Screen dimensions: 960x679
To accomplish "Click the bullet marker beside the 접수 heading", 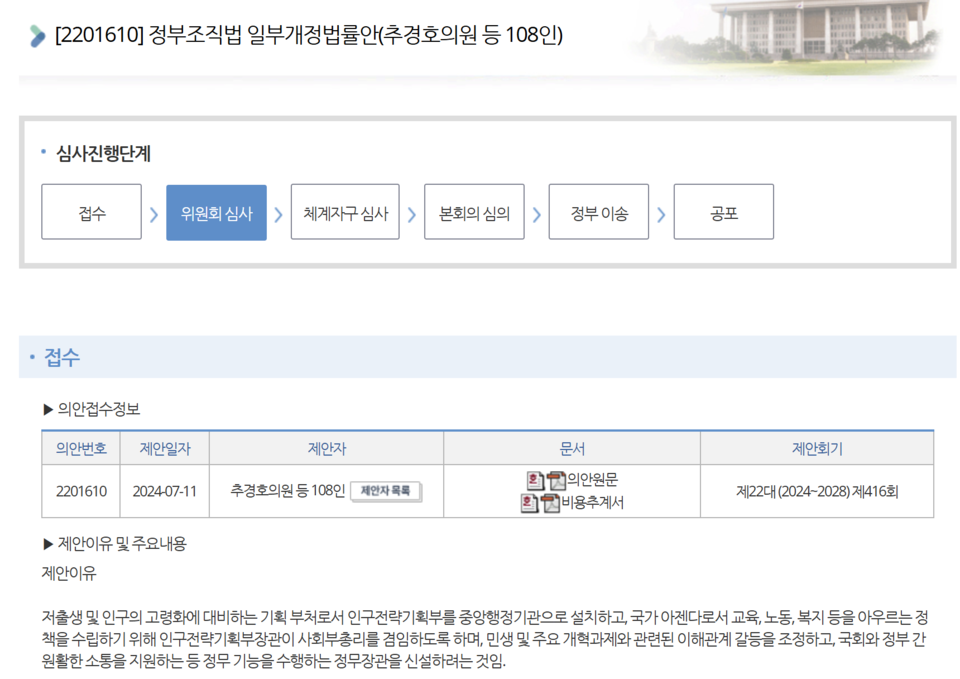I will [32, 356].
